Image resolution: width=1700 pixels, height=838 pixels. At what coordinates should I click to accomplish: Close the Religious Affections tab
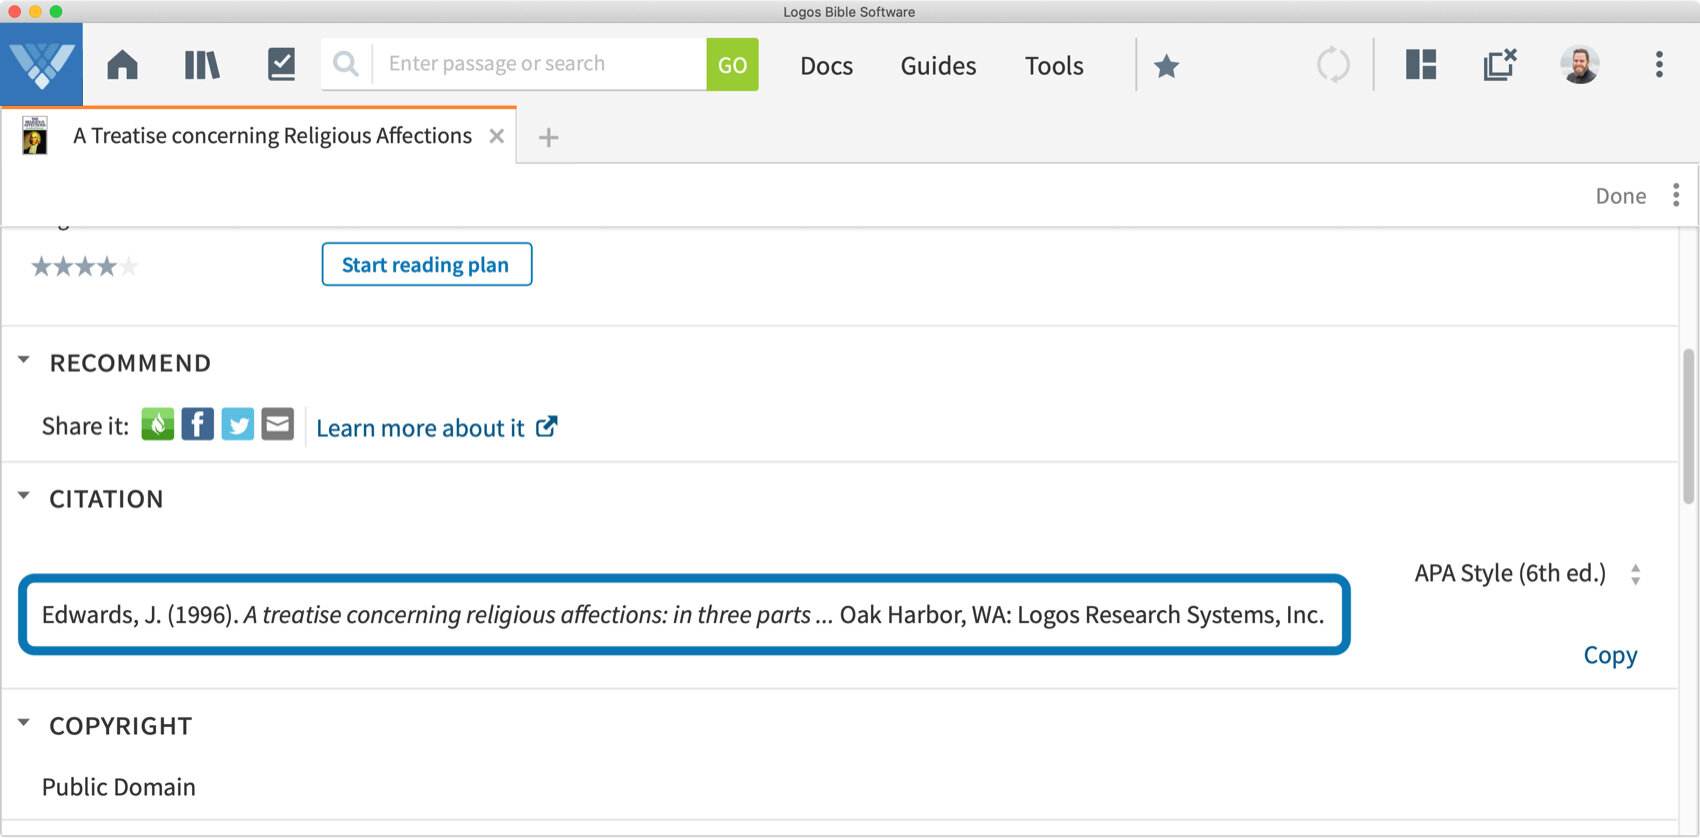pos(496,136)
